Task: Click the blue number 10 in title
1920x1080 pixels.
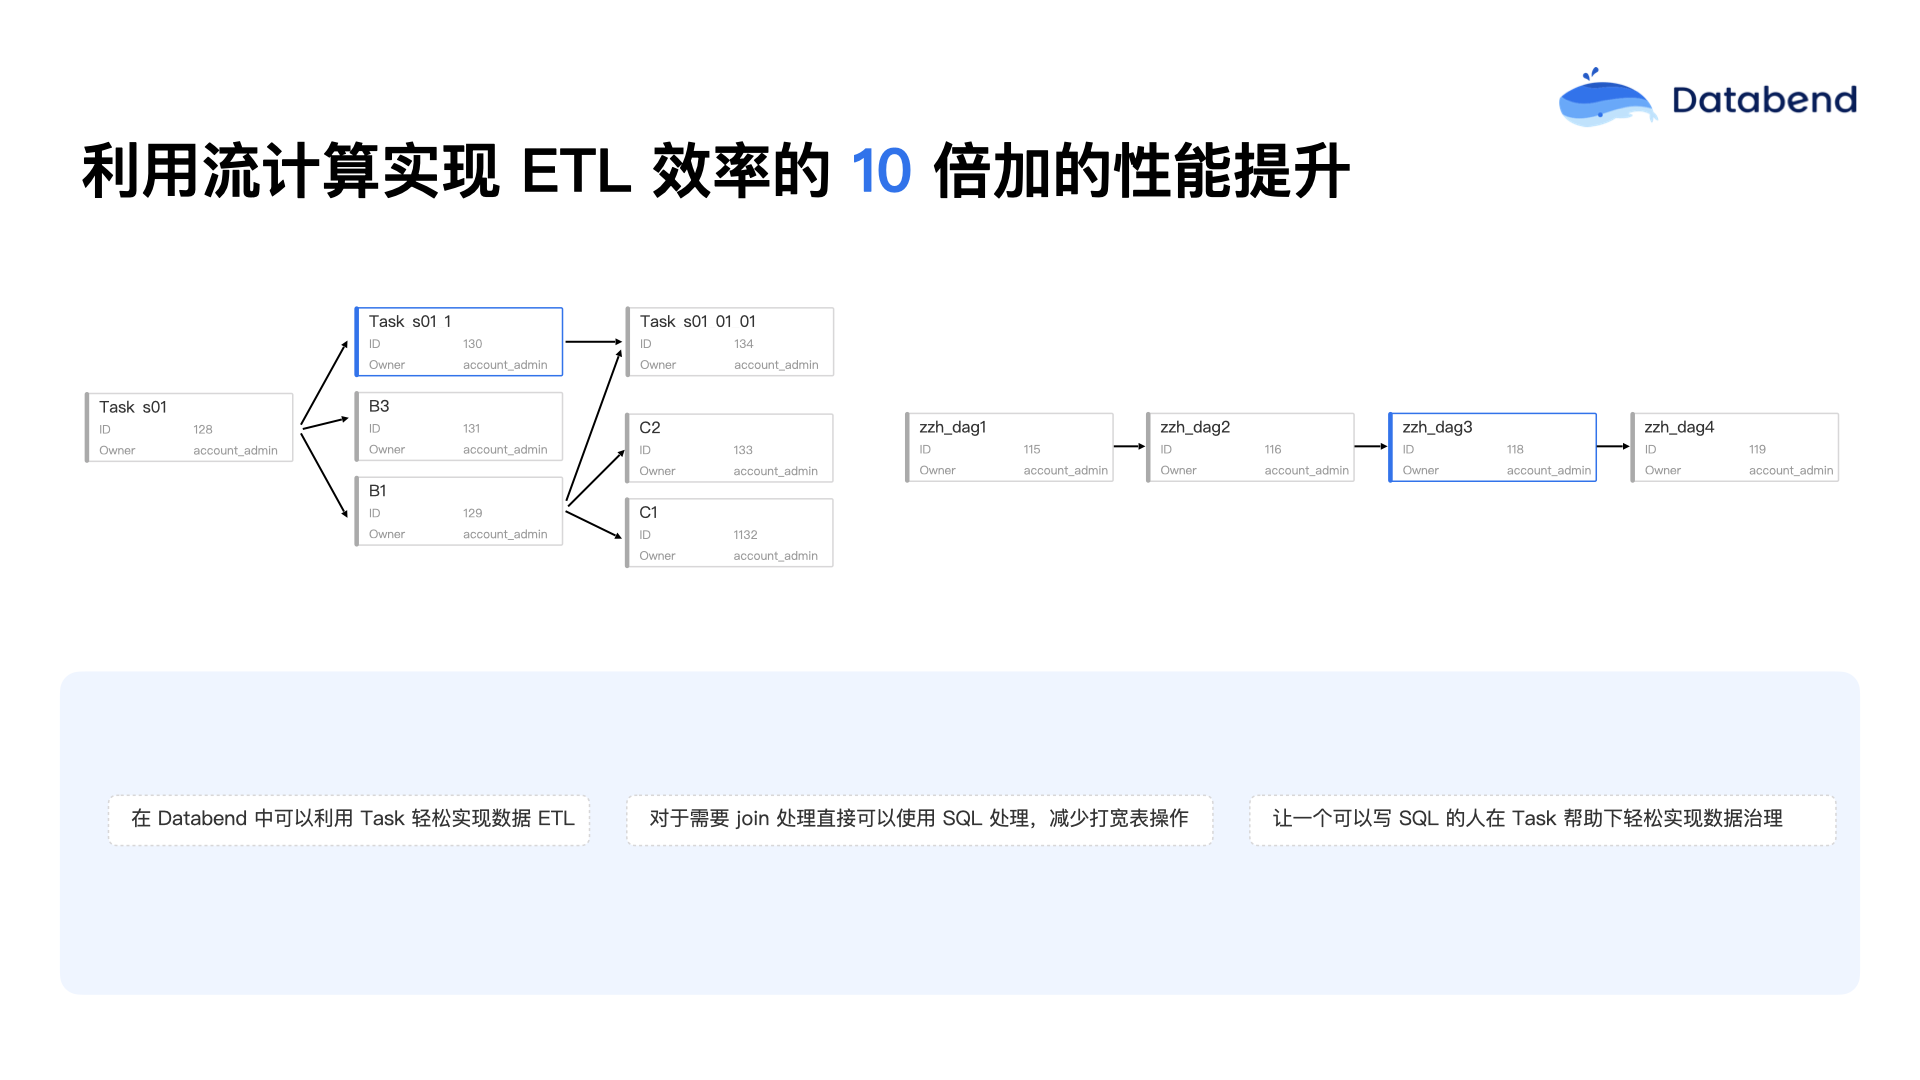Action: [881, 171]
